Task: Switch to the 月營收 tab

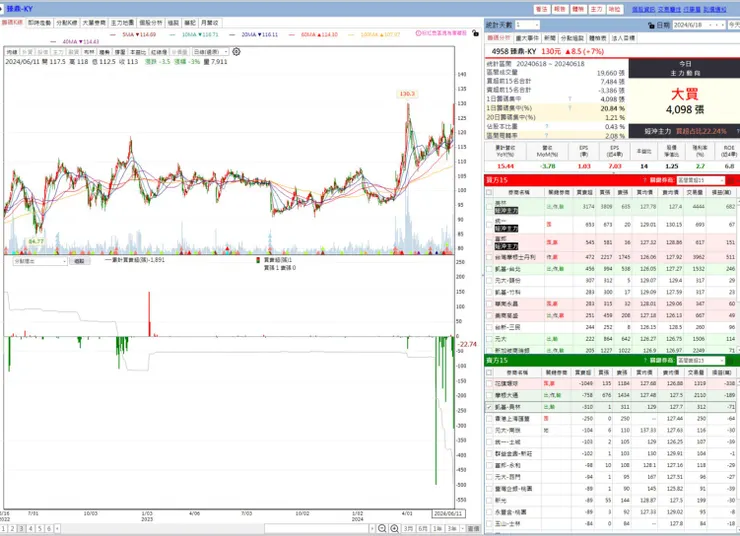Action: 210,23
